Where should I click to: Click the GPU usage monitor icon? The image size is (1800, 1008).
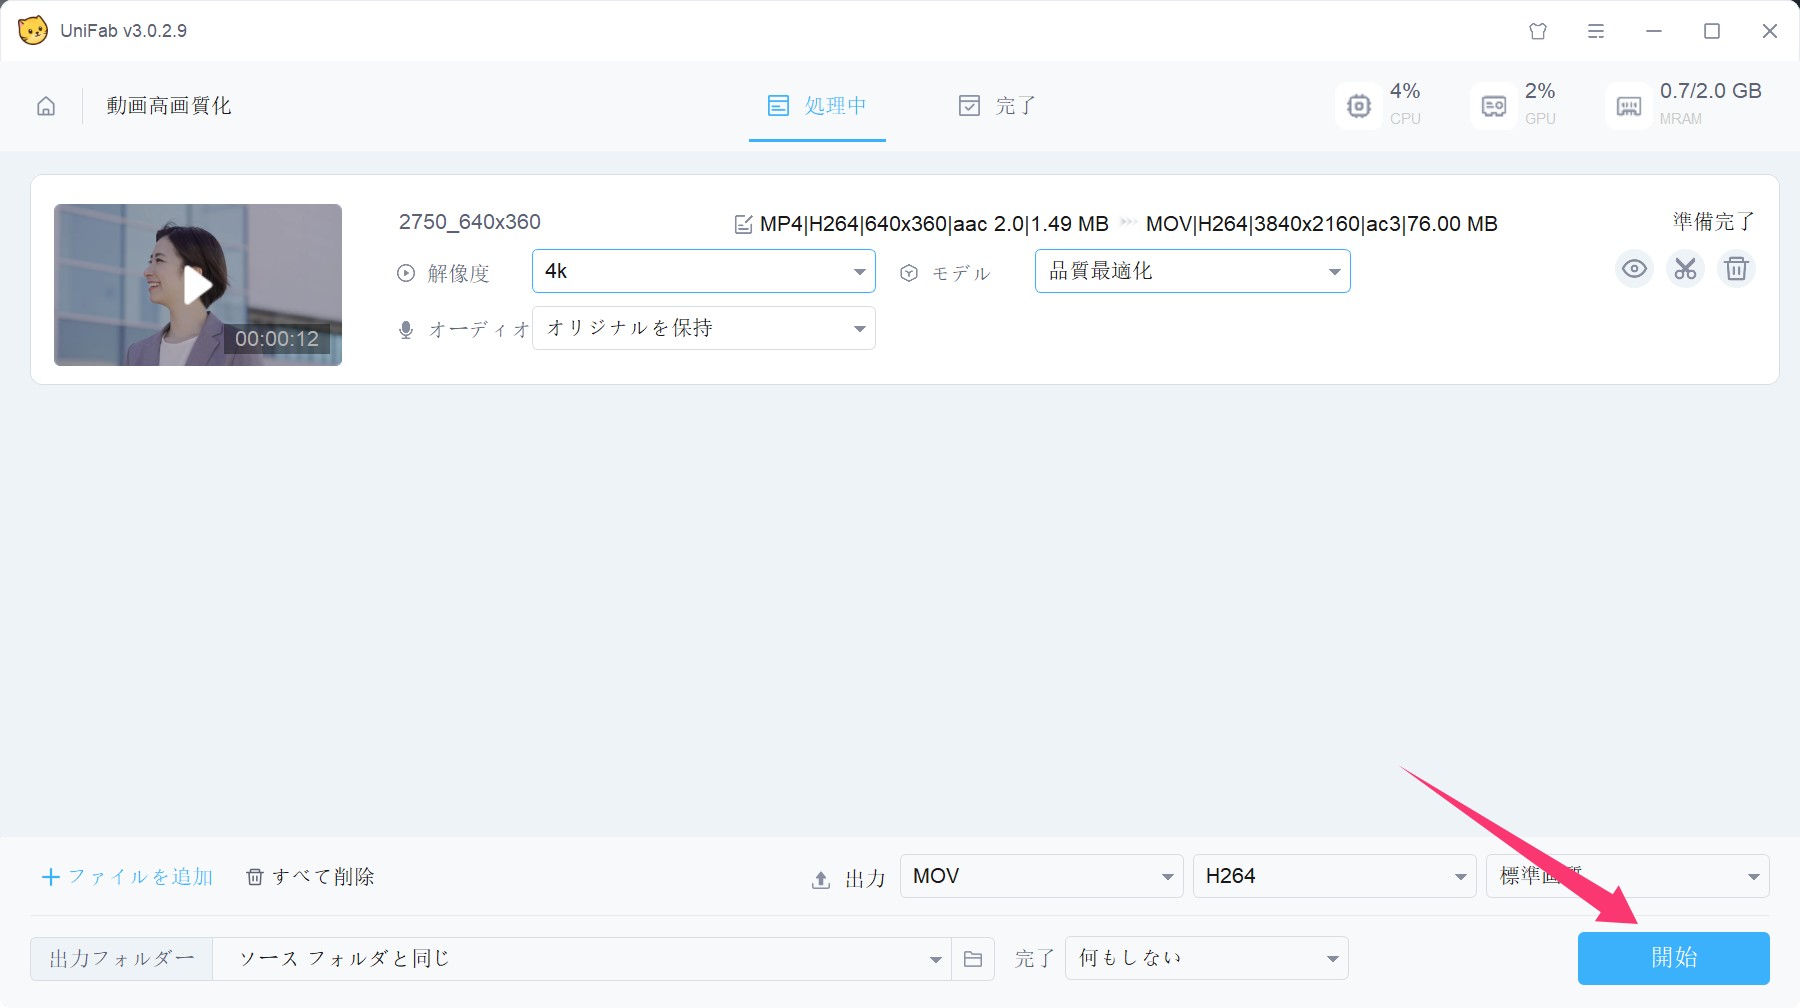click(1492, 105)
